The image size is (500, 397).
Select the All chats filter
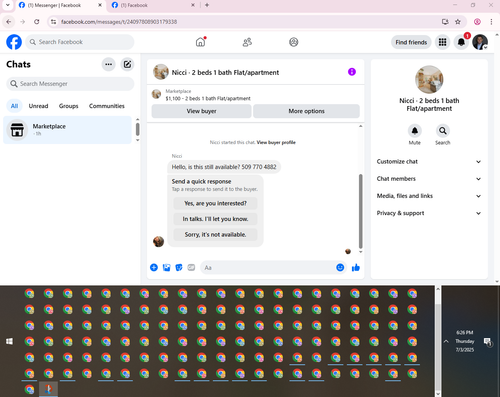tap(14, 106)
